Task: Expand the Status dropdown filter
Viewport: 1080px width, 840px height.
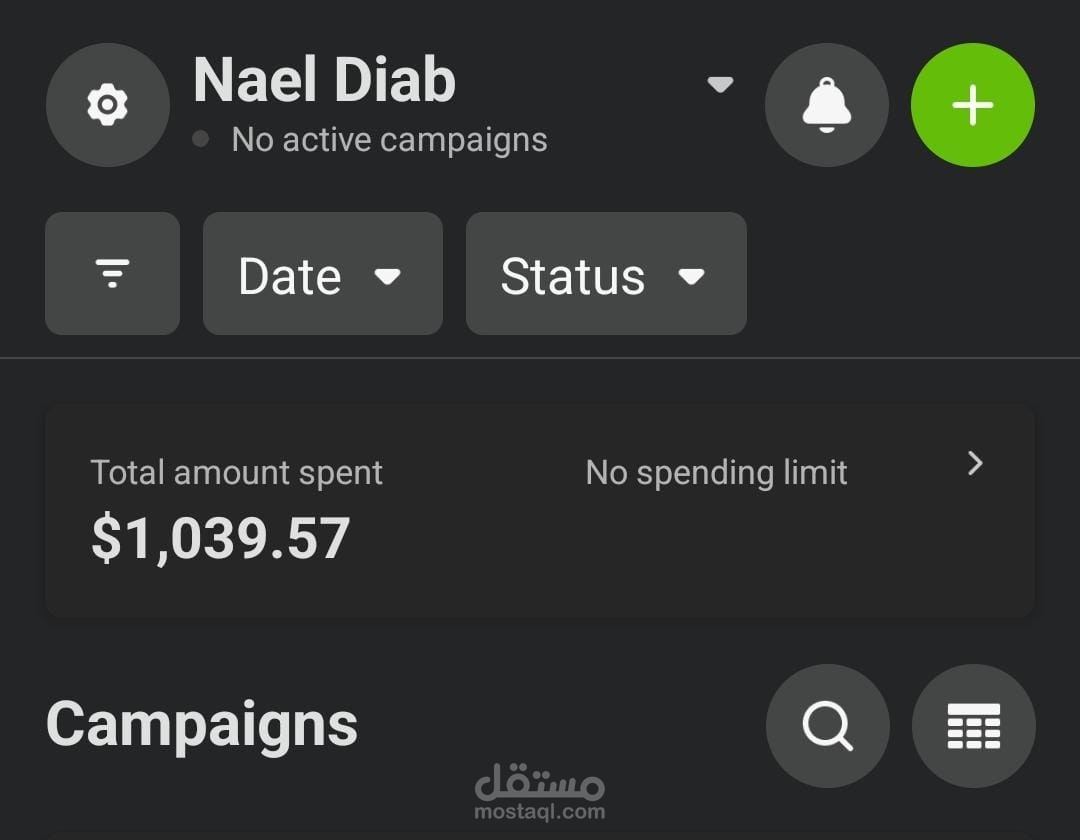Action: coord(605,274)
